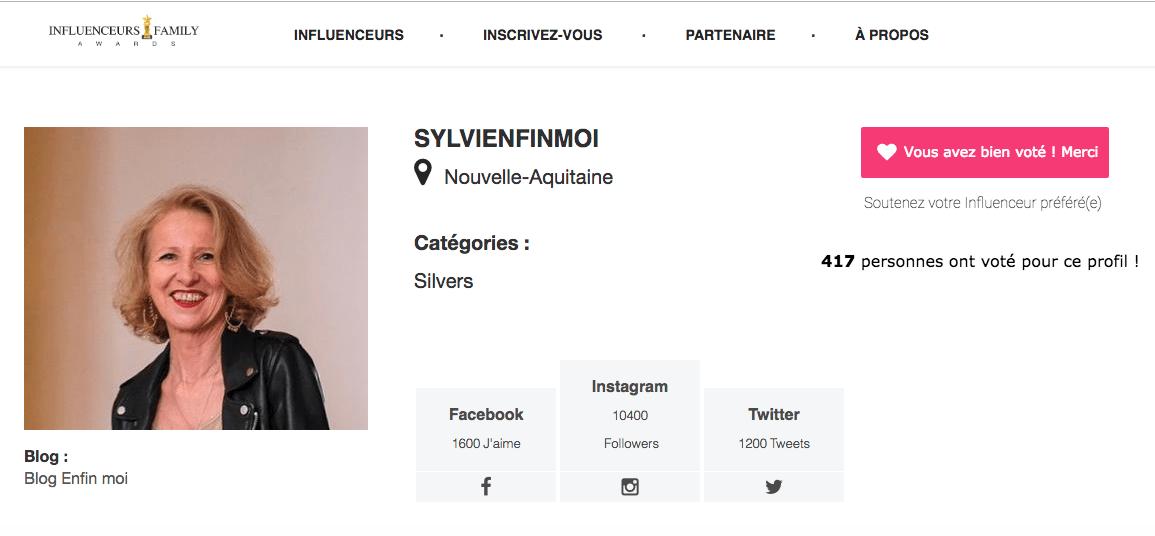Click the Silvers category text
Image resolution: width=1155 pixels, height=536 pixels.
[443, 281]
